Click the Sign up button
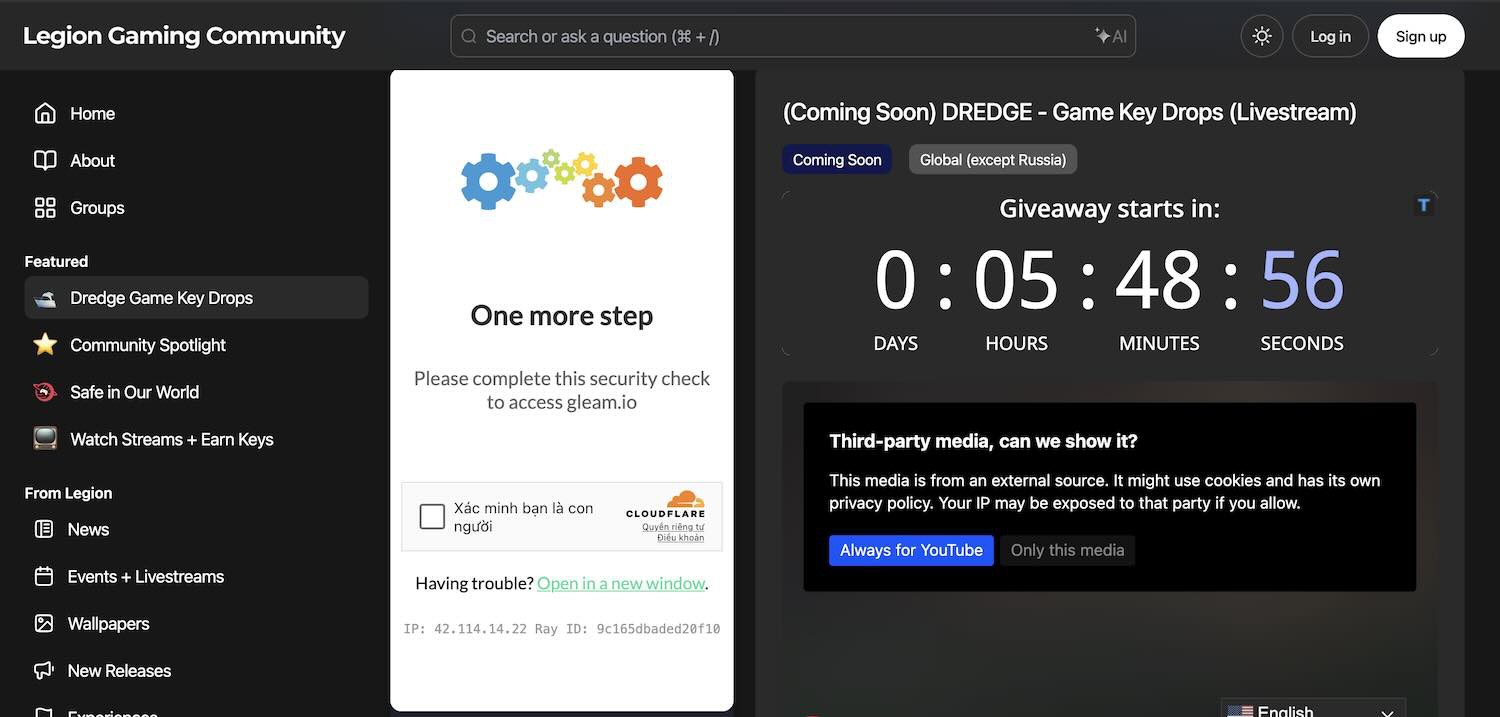Image resolution: width=1500 pixels, height=717 pixels. (1421, 36)
